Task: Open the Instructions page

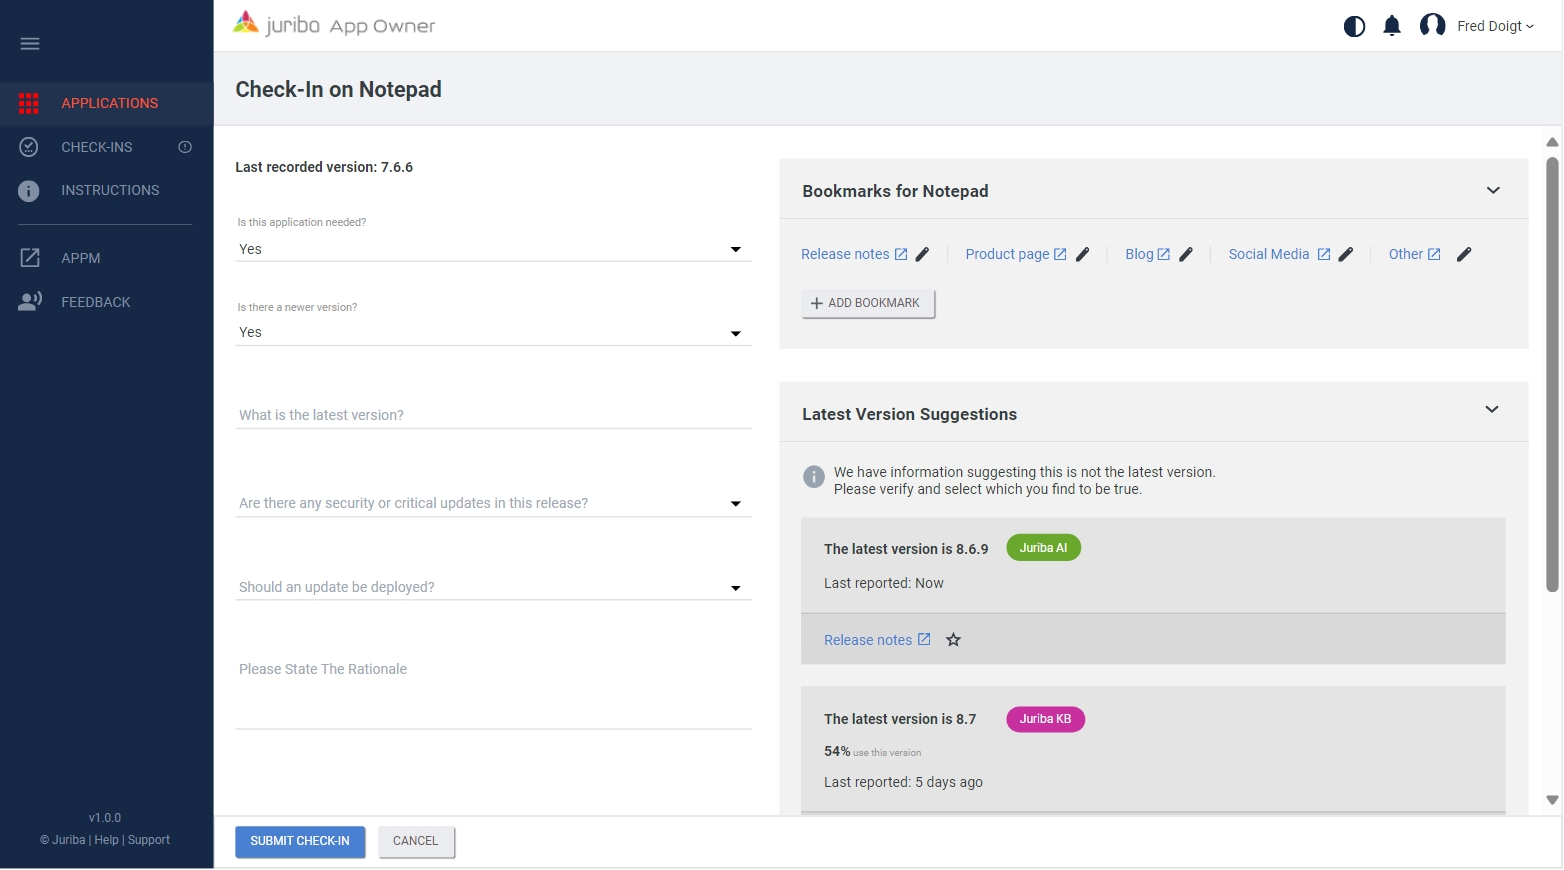Action: [x=107, y=190]
